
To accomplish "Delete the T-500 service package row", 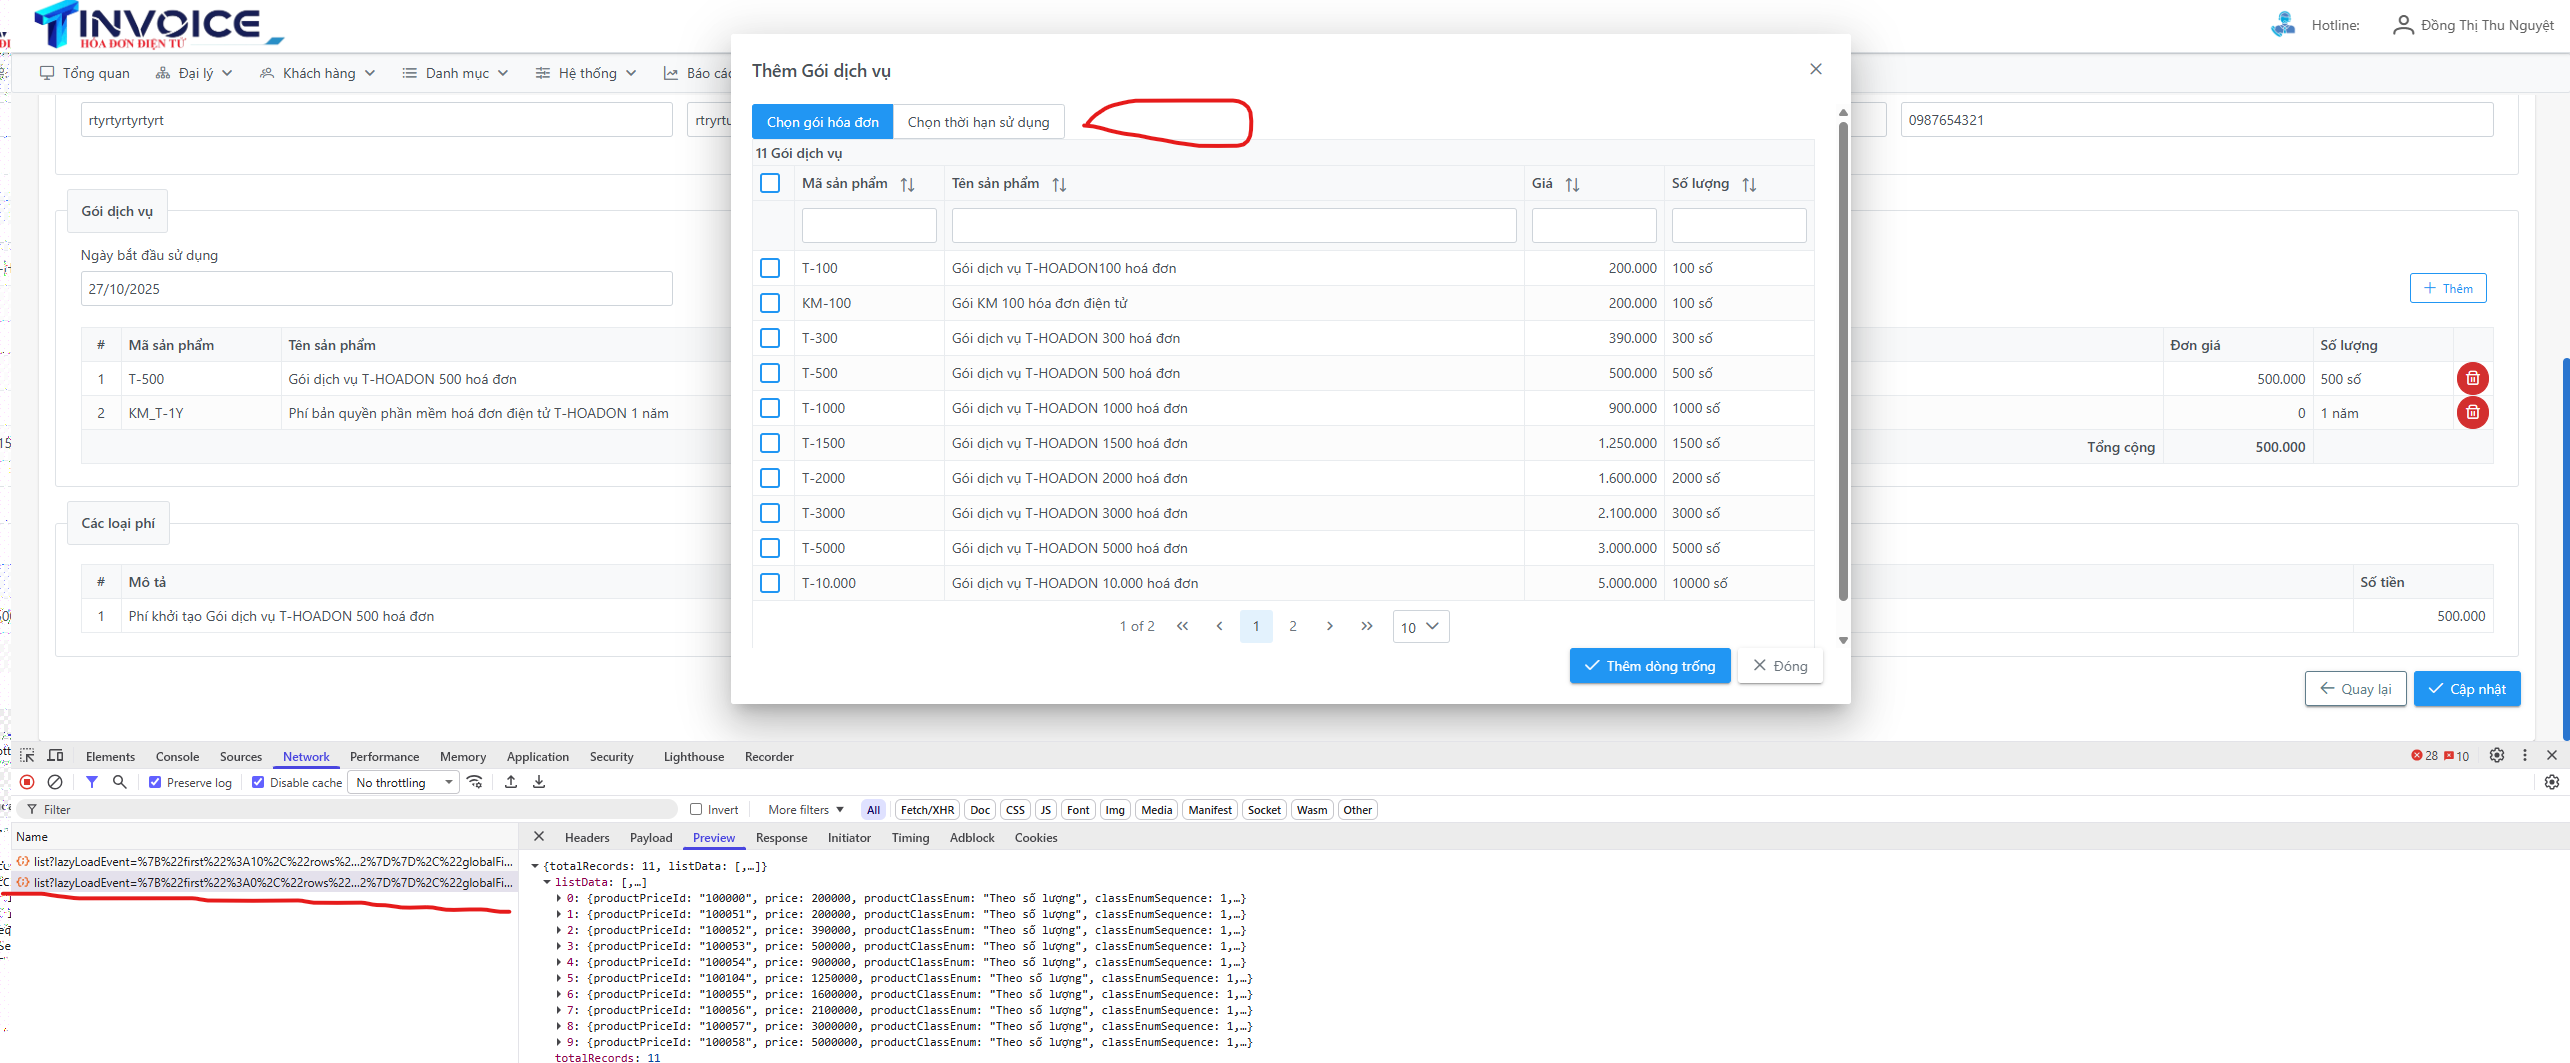I will click(2472, 378).
